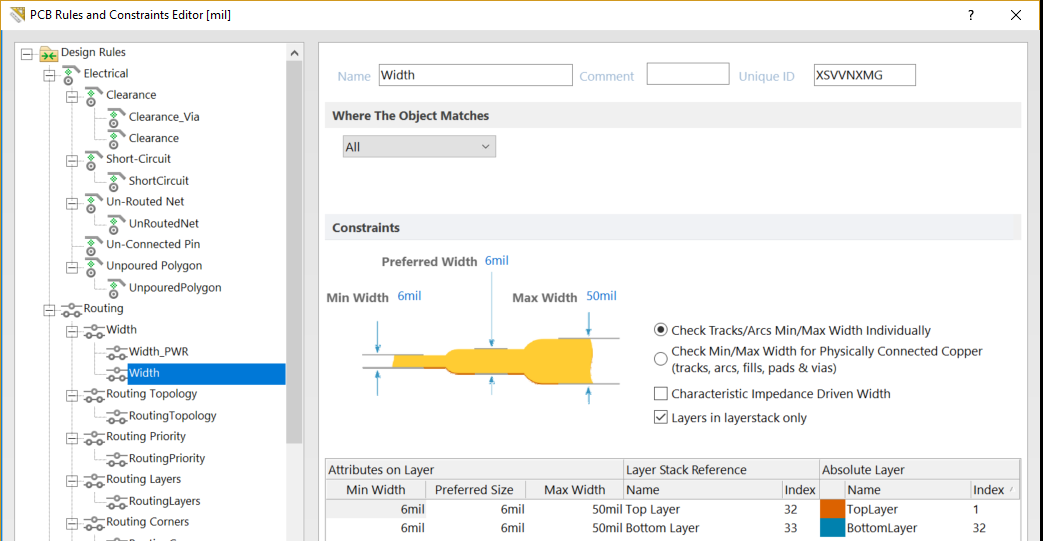Select the Width_PWR rule
Screen dimensions: 1043x541
pyautogui.click(x=158, y=351)
